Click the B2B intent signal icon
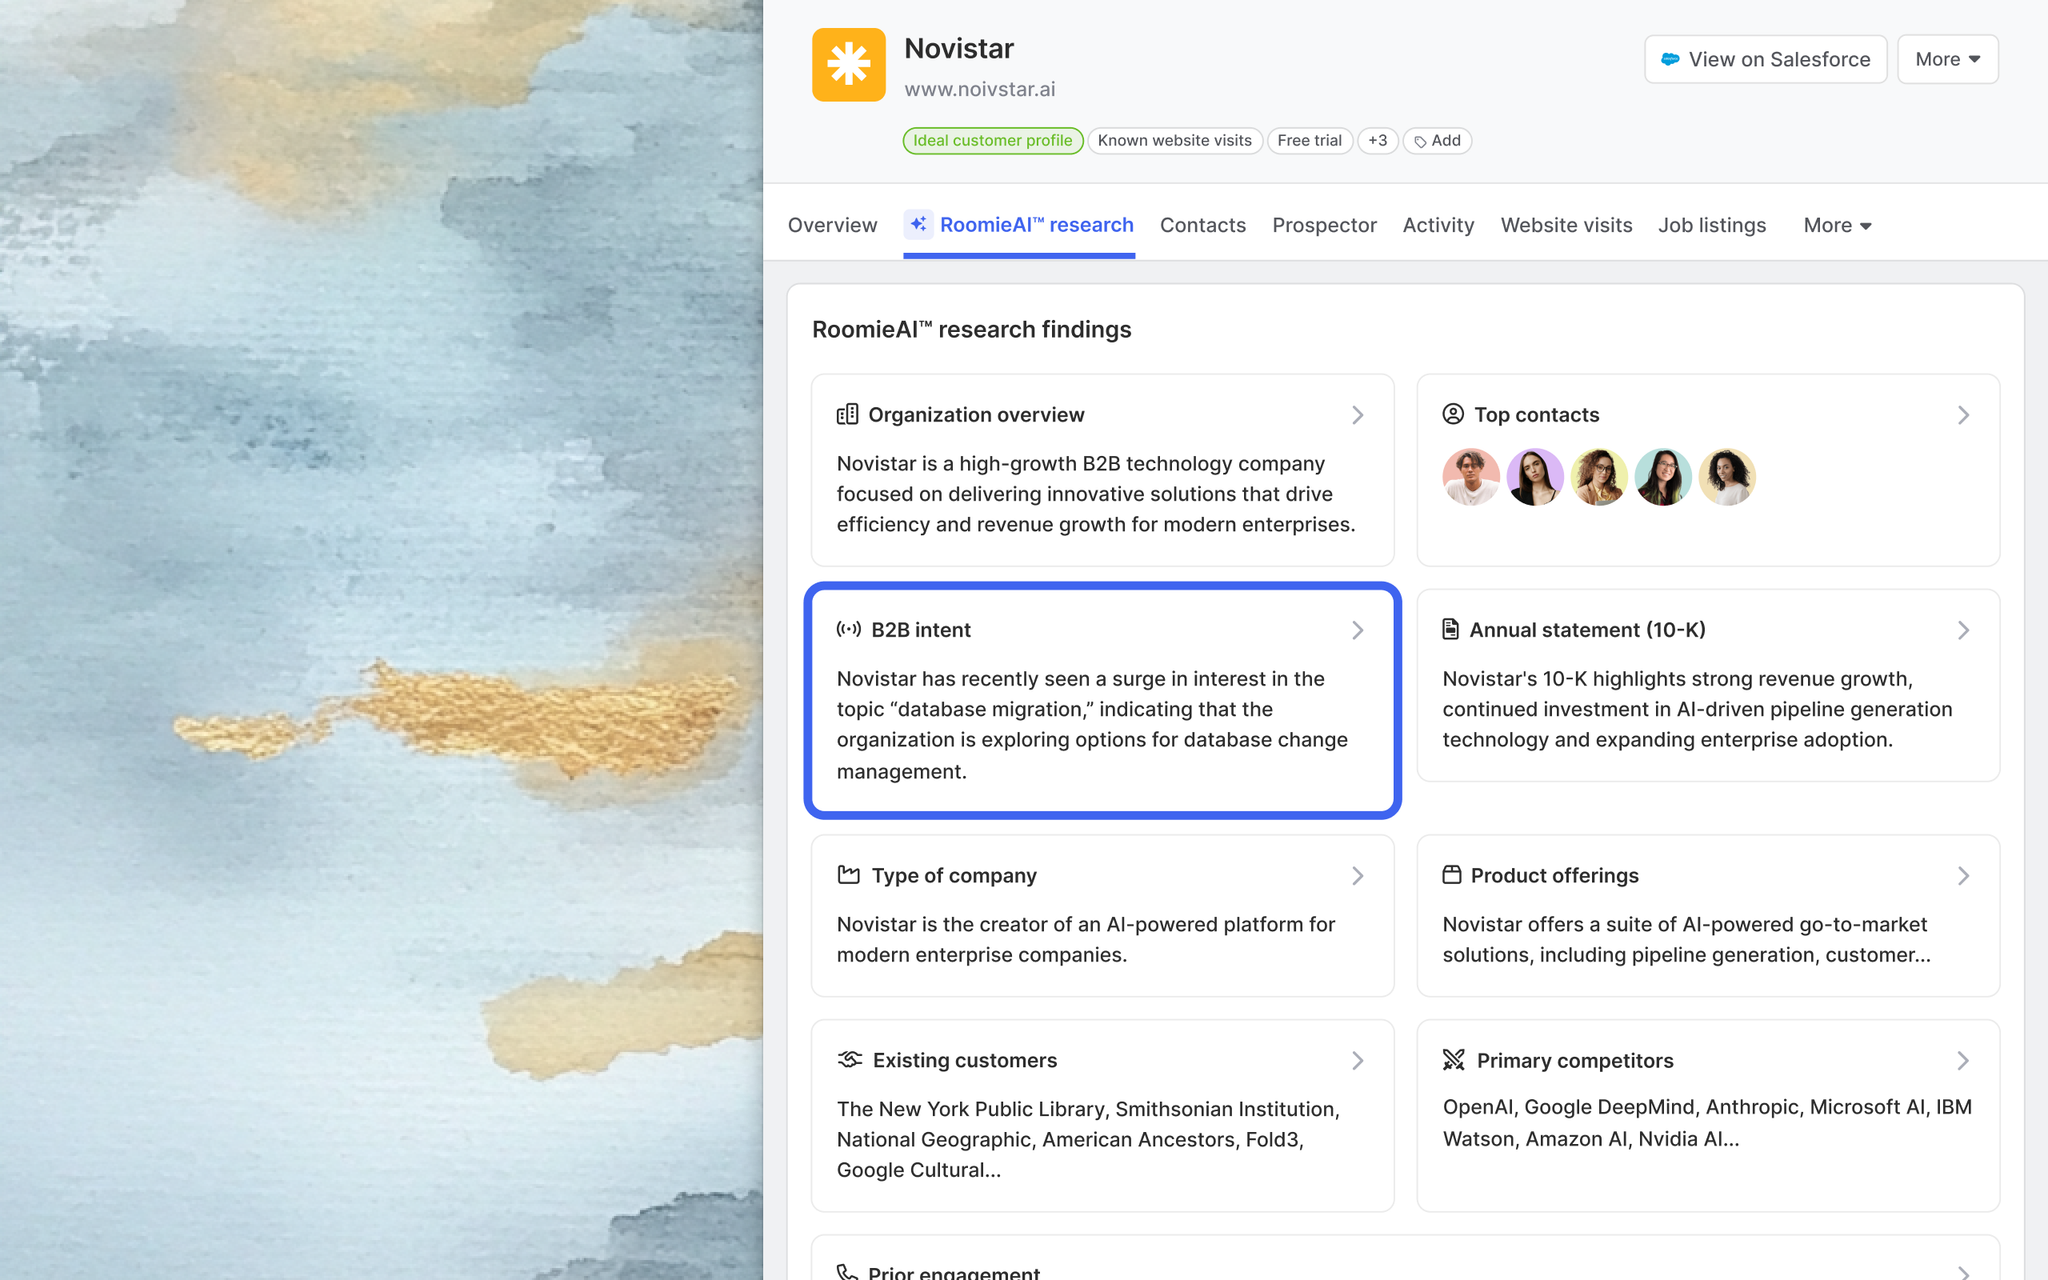 pyautogui.click(x=848, y=629)
